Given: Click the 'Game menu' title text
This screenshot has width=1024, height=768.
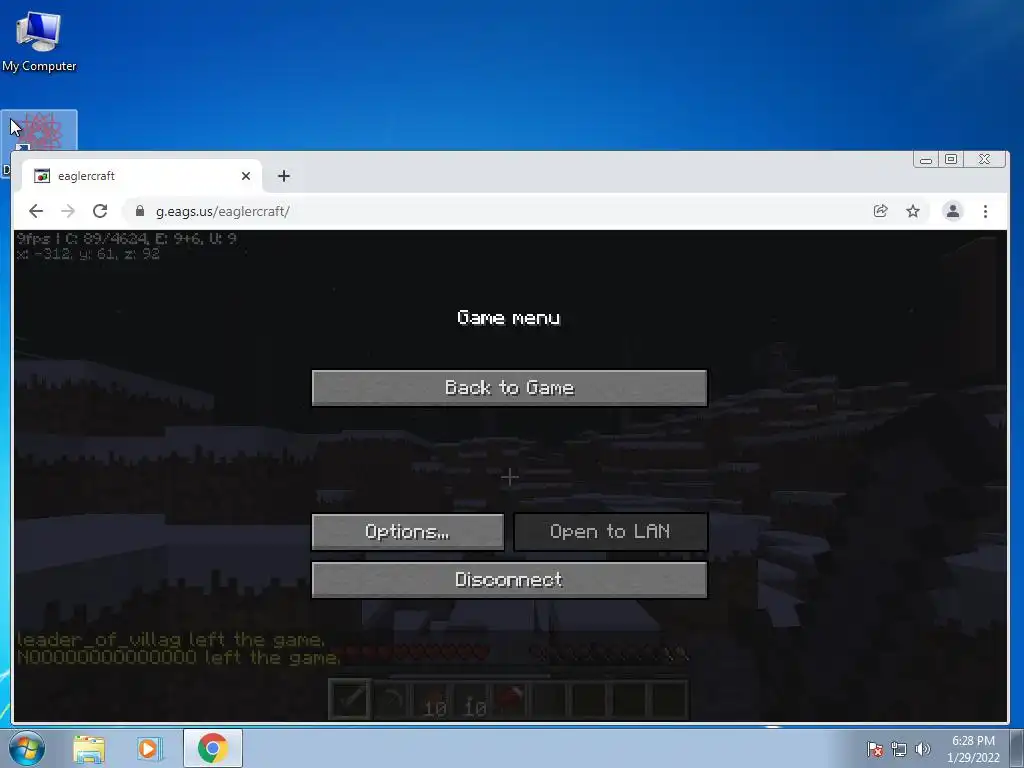Looking at the screenshot, I should click(509, 318).
